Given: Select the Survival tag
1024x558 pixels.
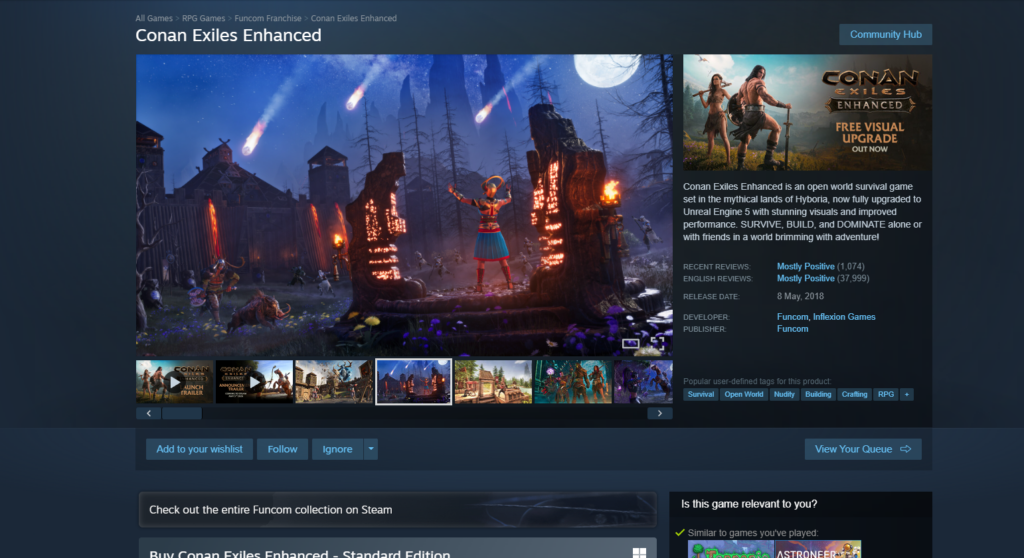Looking at the screenshot, I should [x=701, y=395].
